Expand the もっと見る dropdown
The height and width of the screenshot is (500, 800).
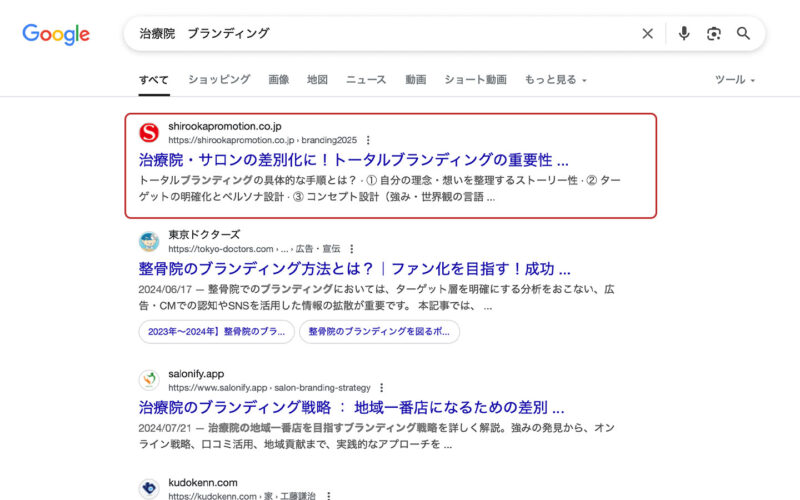[x=556, y=80]
